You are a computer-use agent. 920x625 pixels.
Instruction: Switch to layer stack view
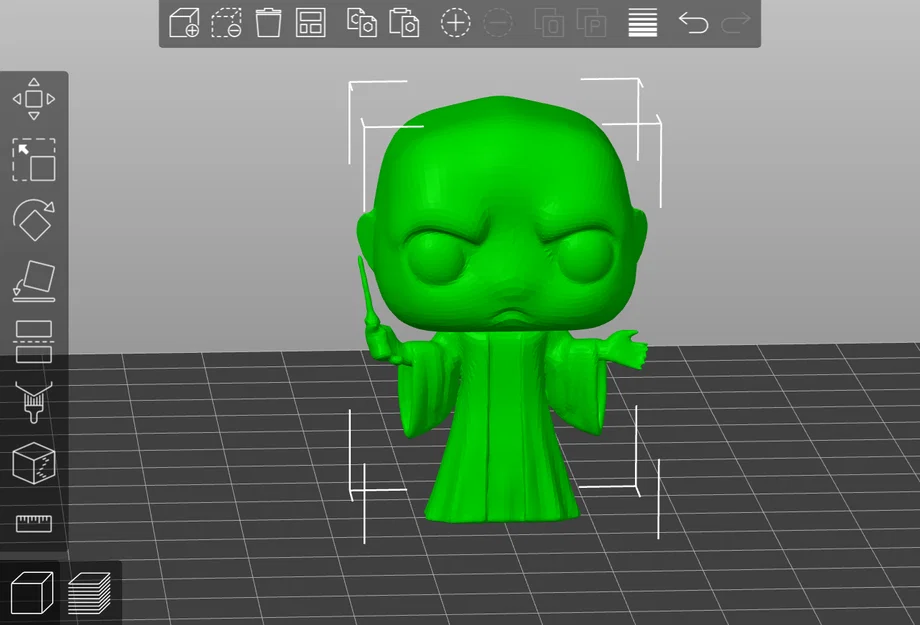[88, 592]
